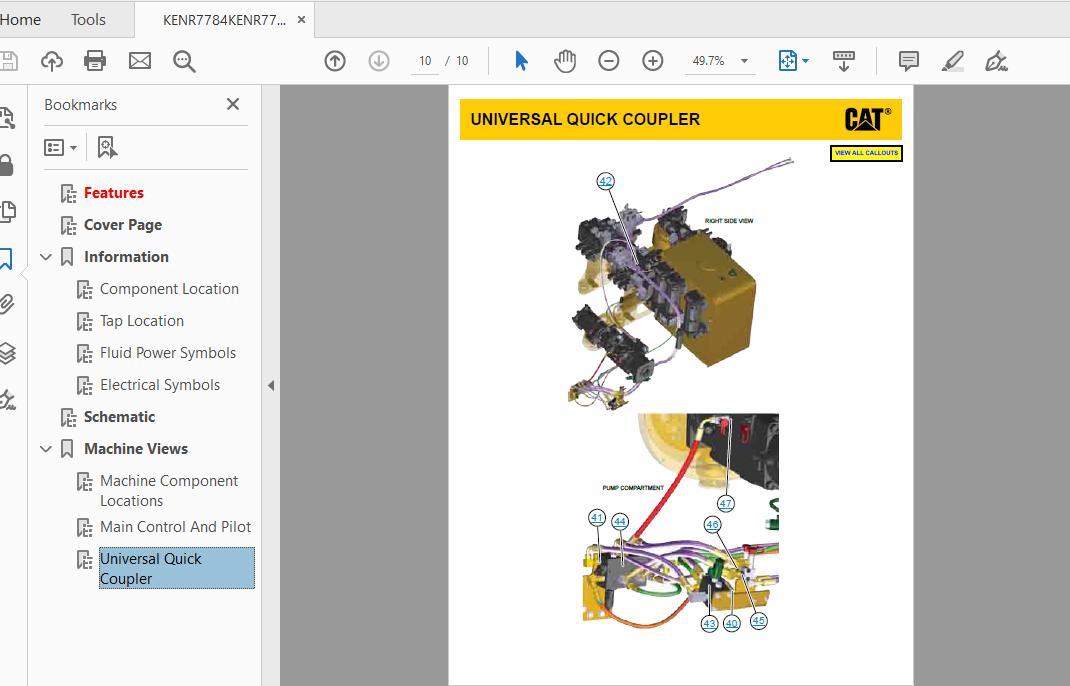Collapse the Machine Views bookmark group
The width and height of the screenshot is (1070, 686).
pyautogui.click(x=46, y=449)
